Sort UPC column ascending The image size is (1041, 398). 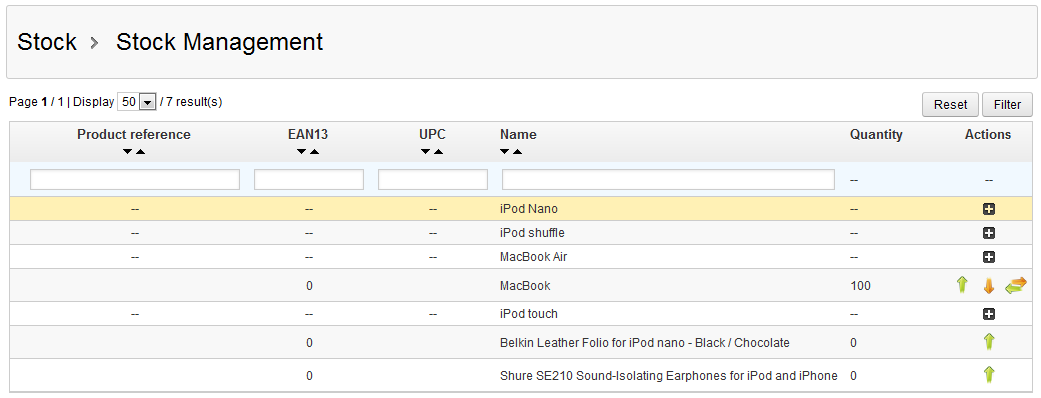tap(439, 152)
